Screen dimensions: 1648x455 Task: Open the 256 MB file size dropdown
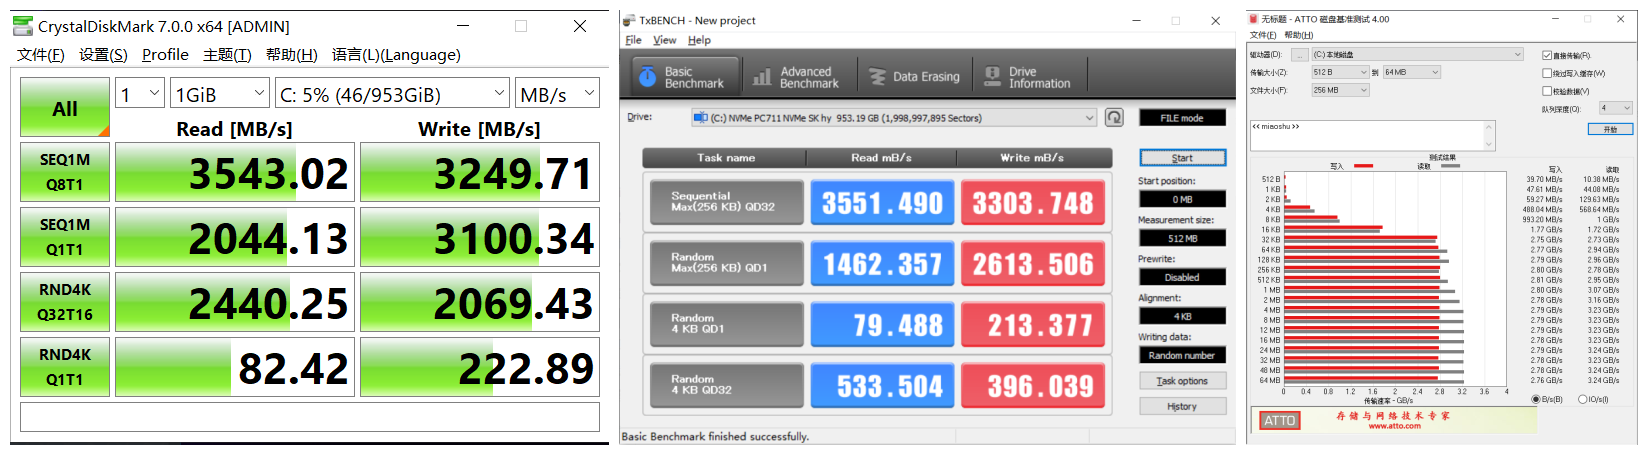click(x=1340, y=90)
